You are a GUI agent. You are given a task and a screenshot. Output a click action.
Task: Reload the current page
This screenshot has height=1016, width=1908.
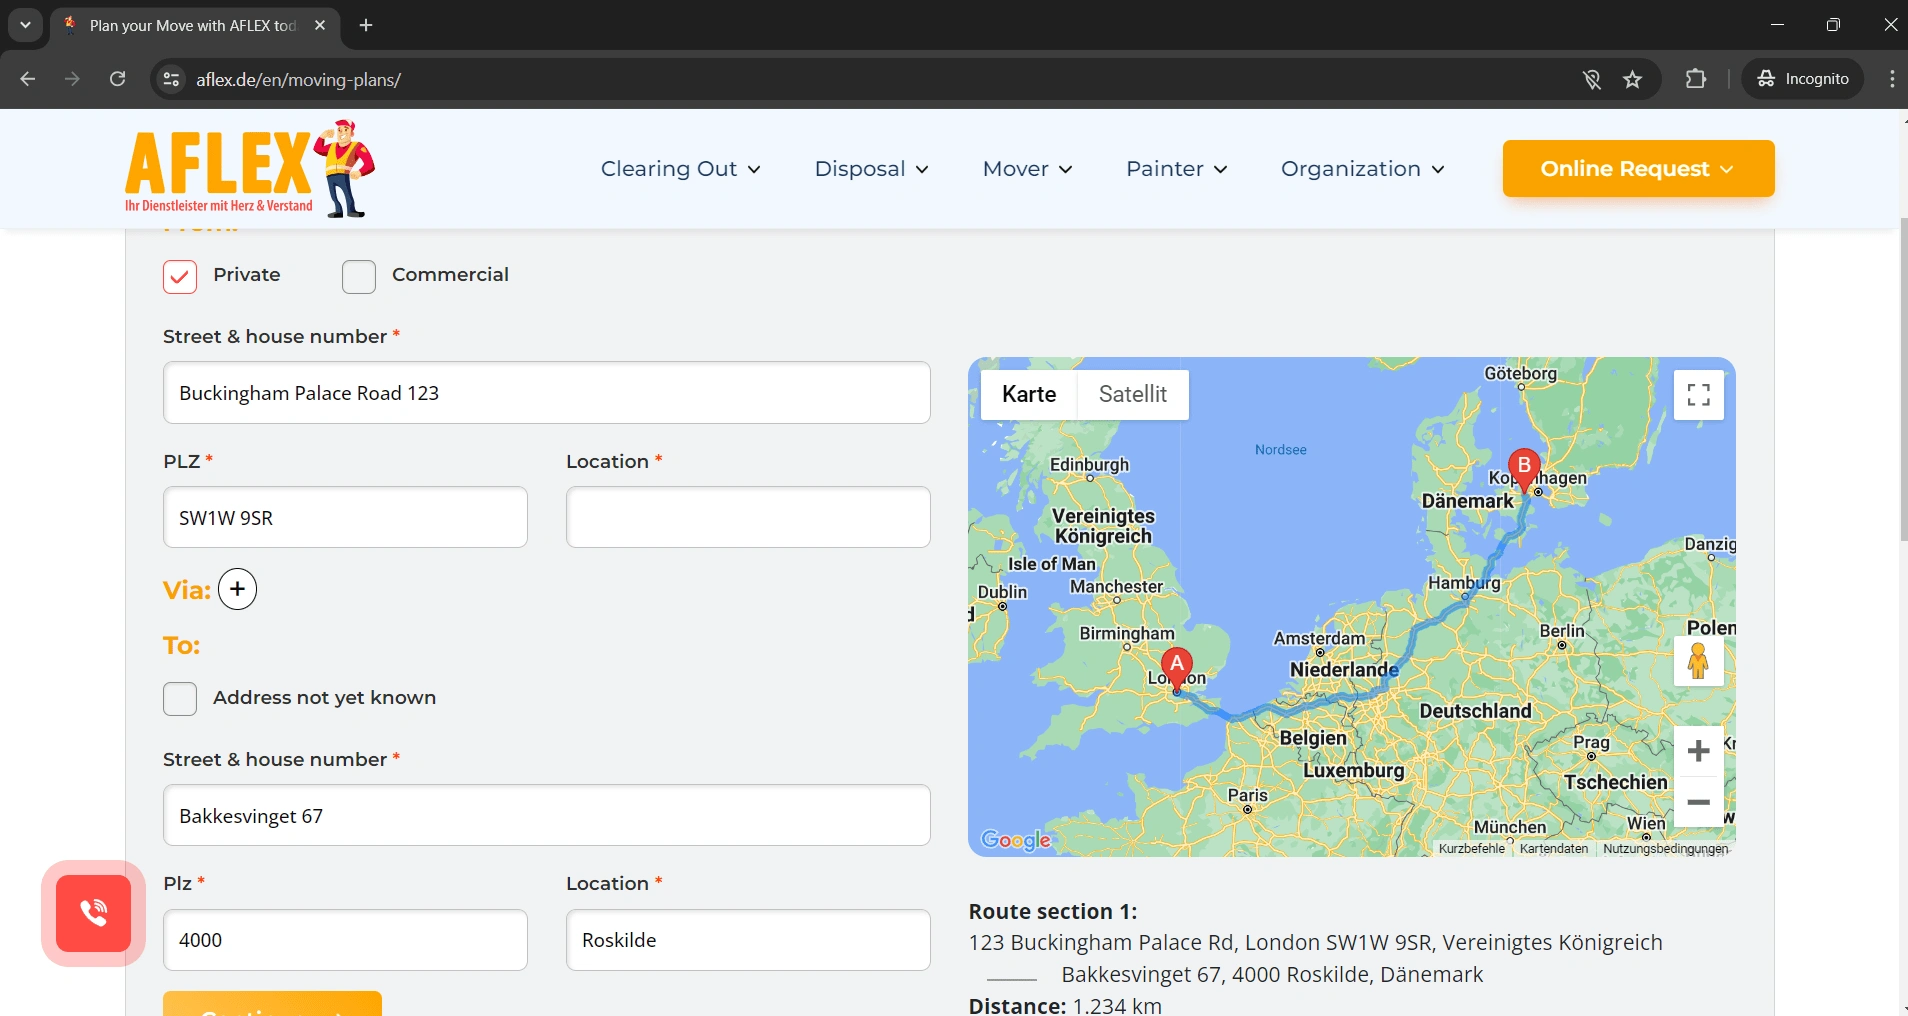118,79
